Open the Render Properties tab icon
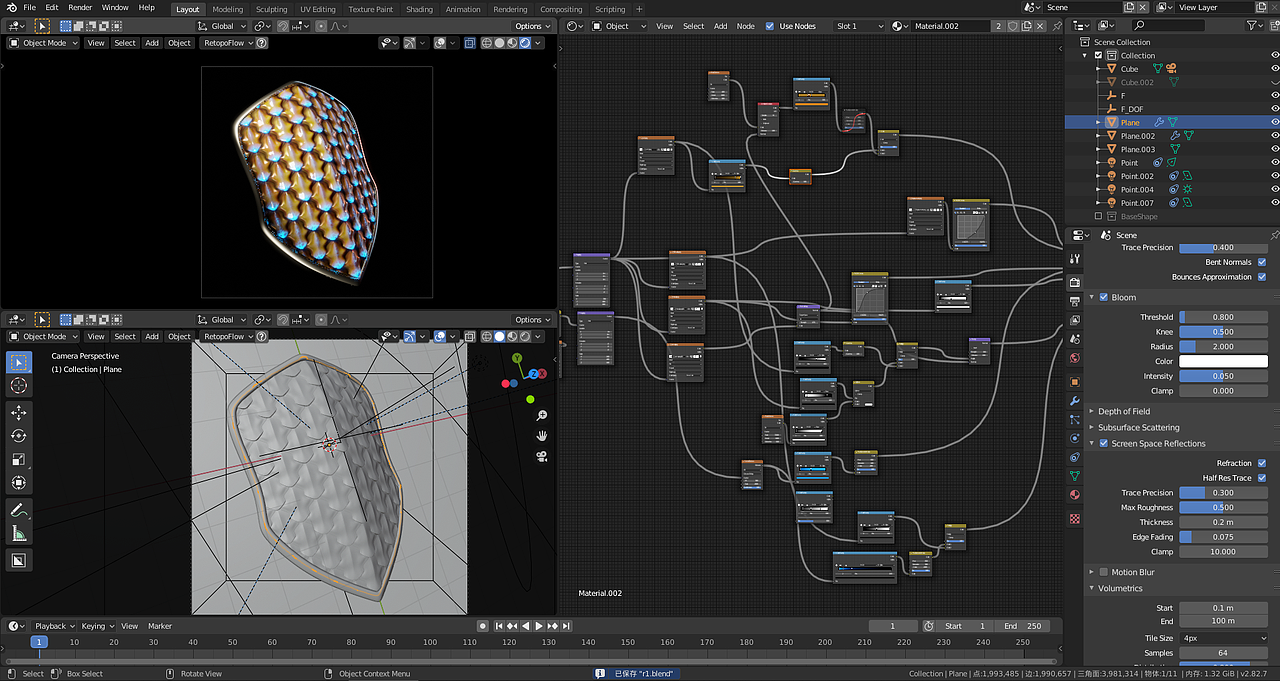The image size is (1280, 681). point(1075,280)
